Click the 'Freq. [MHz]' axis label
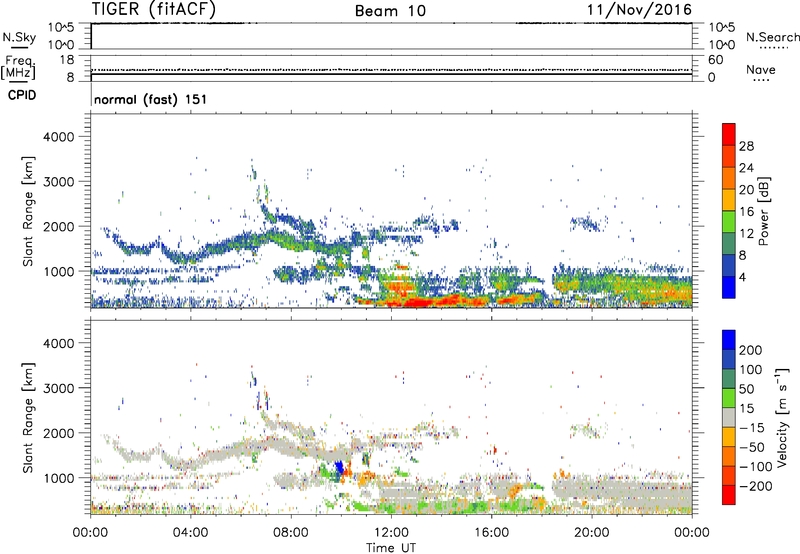This screenshot has width=800, height=554. coord(18,68)
